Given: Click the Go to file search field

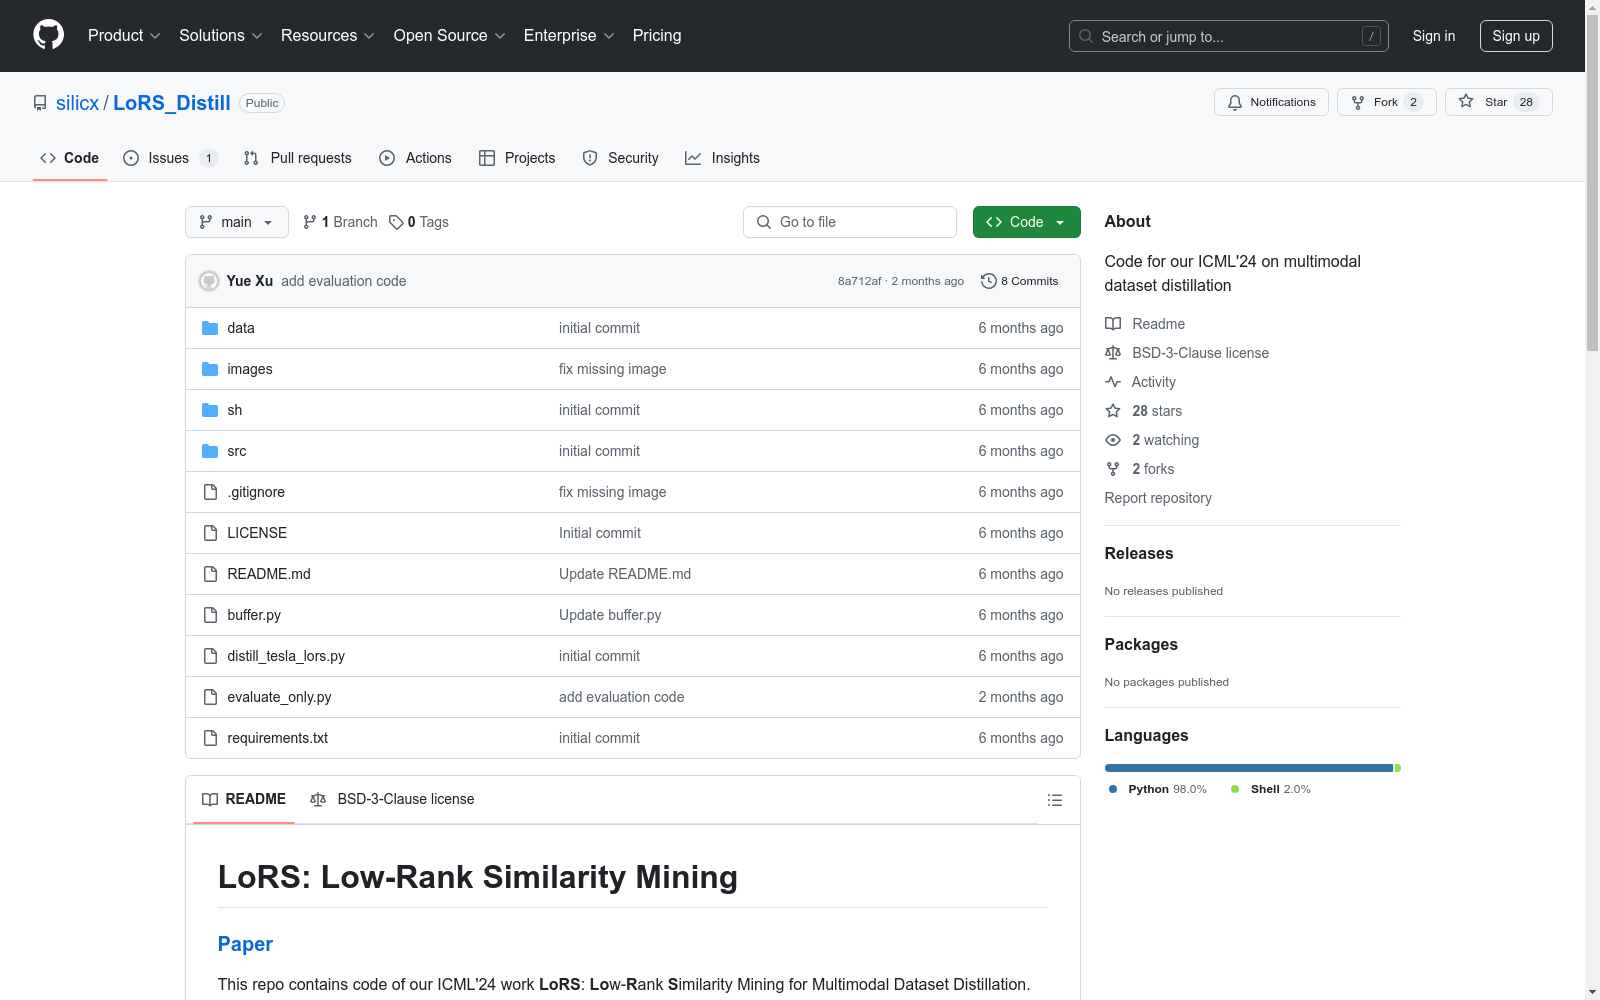Looking at the screenshot, I should click(850, 222).
